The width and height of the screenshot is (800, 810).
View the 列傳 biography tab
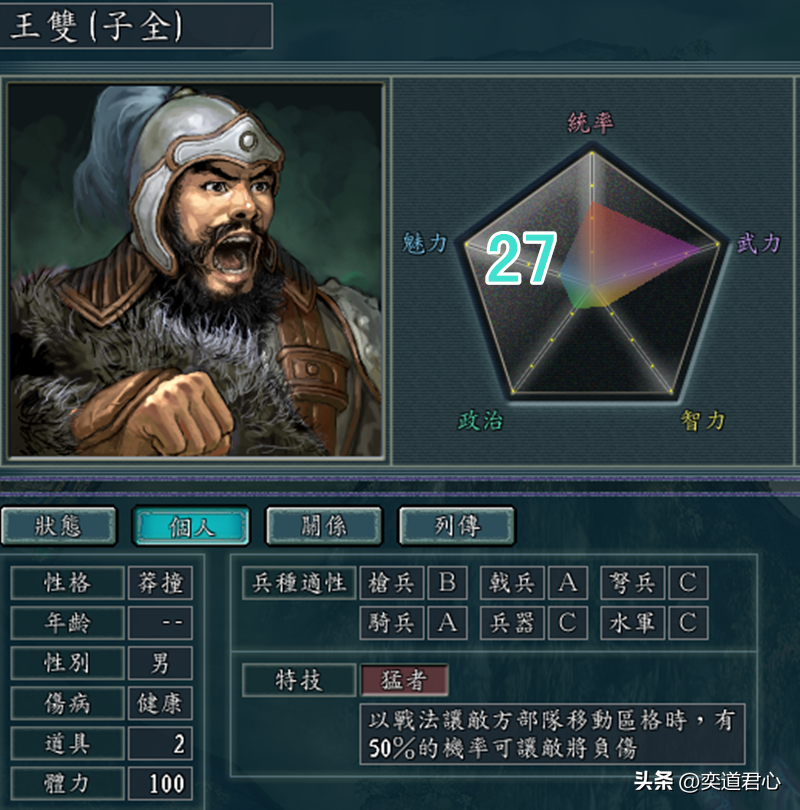point(457,526)
